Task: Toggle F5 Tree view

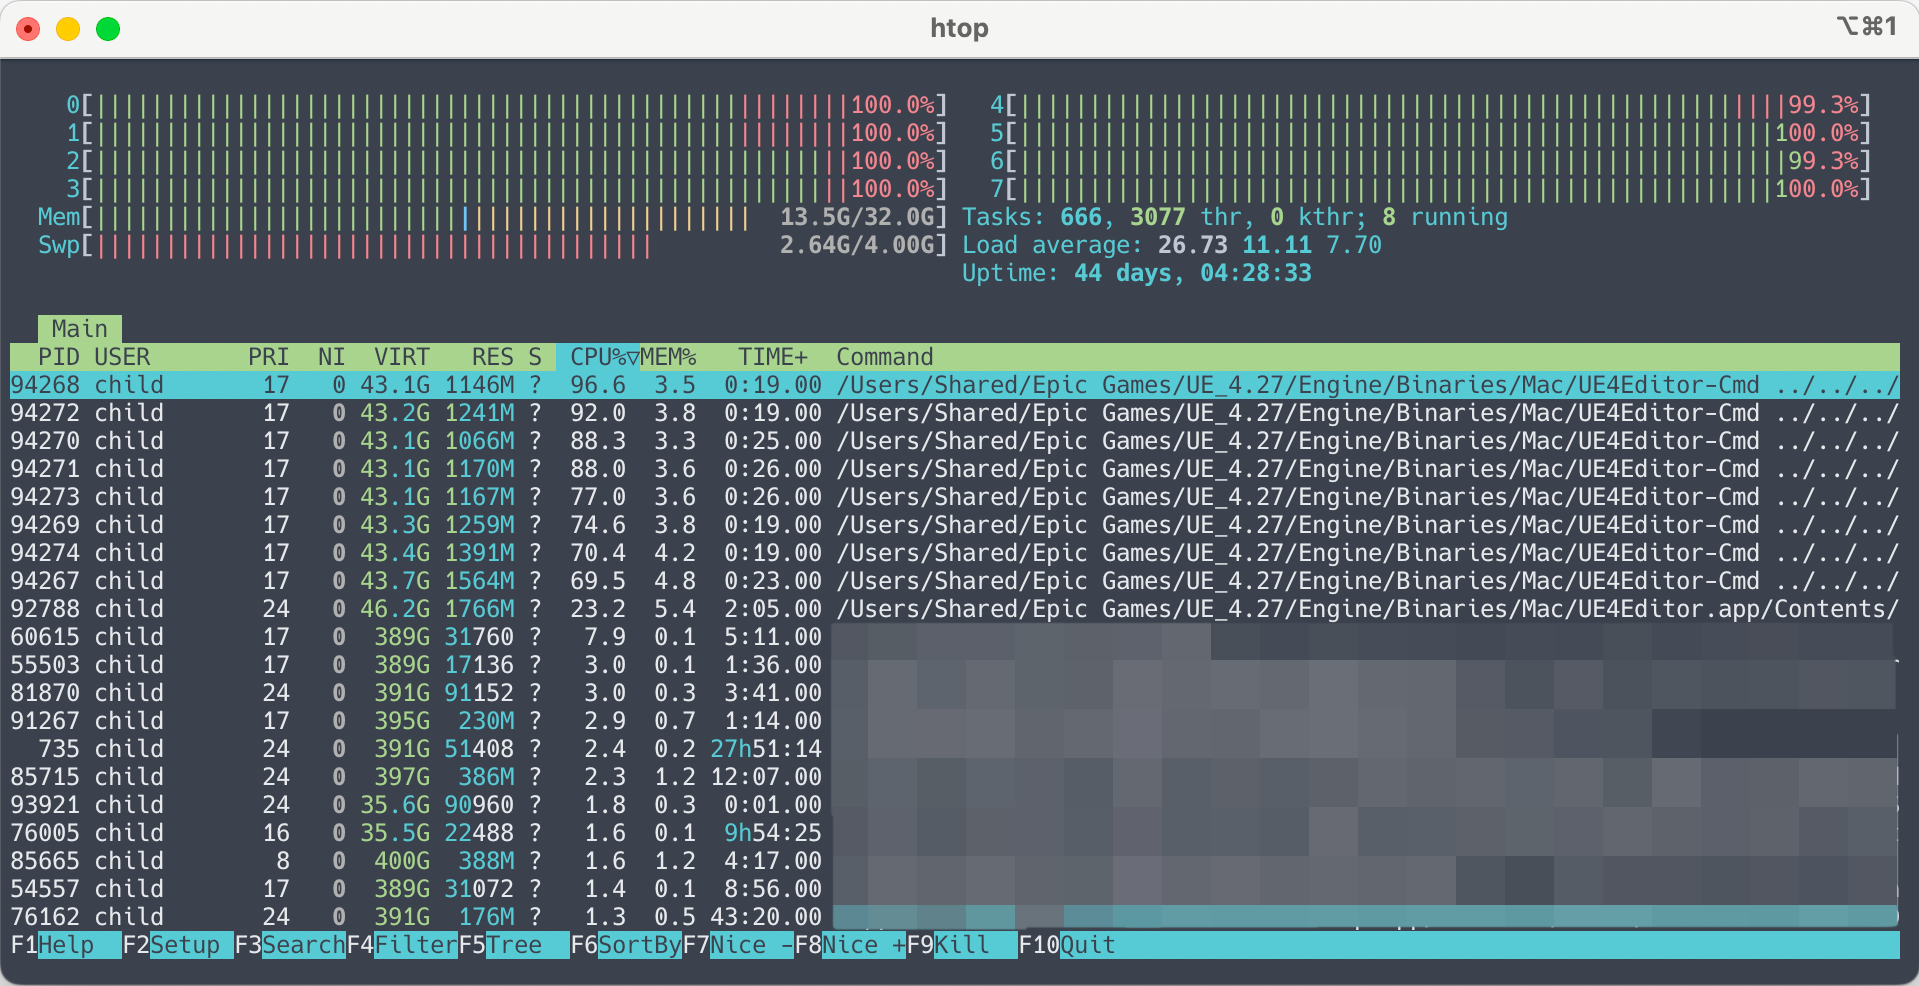Action: [513, 945]
